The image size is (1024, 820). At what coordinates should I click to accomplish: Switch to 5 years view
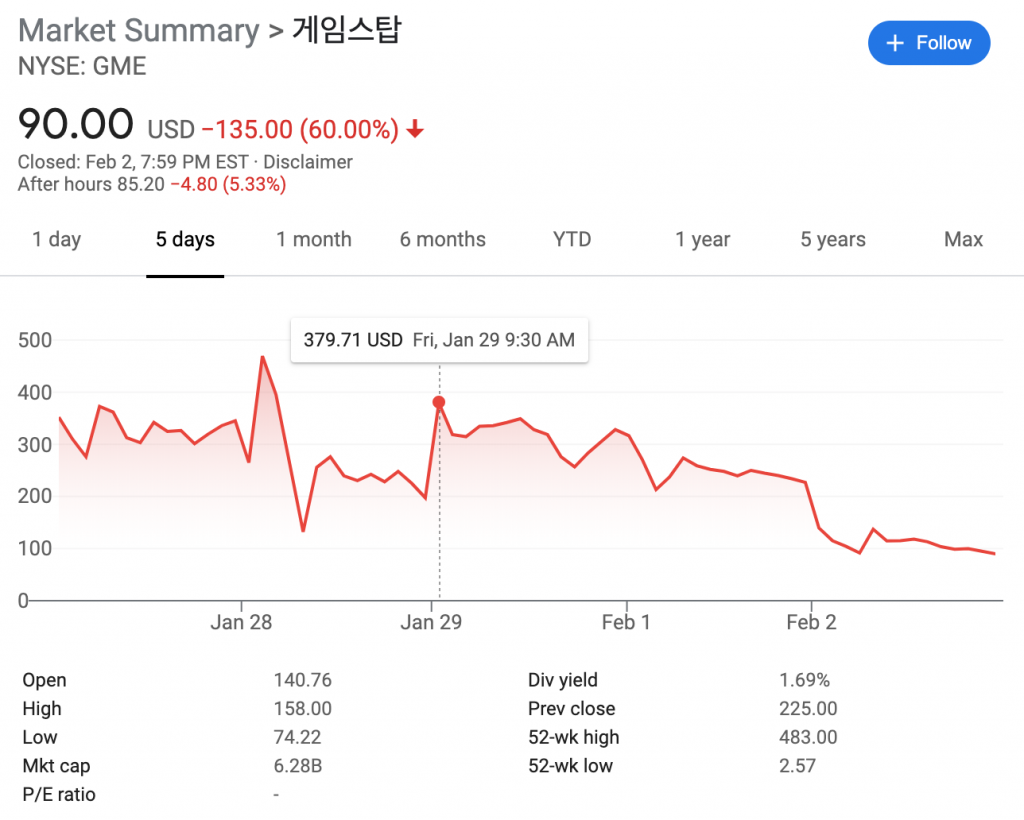[x=833, y=240]
